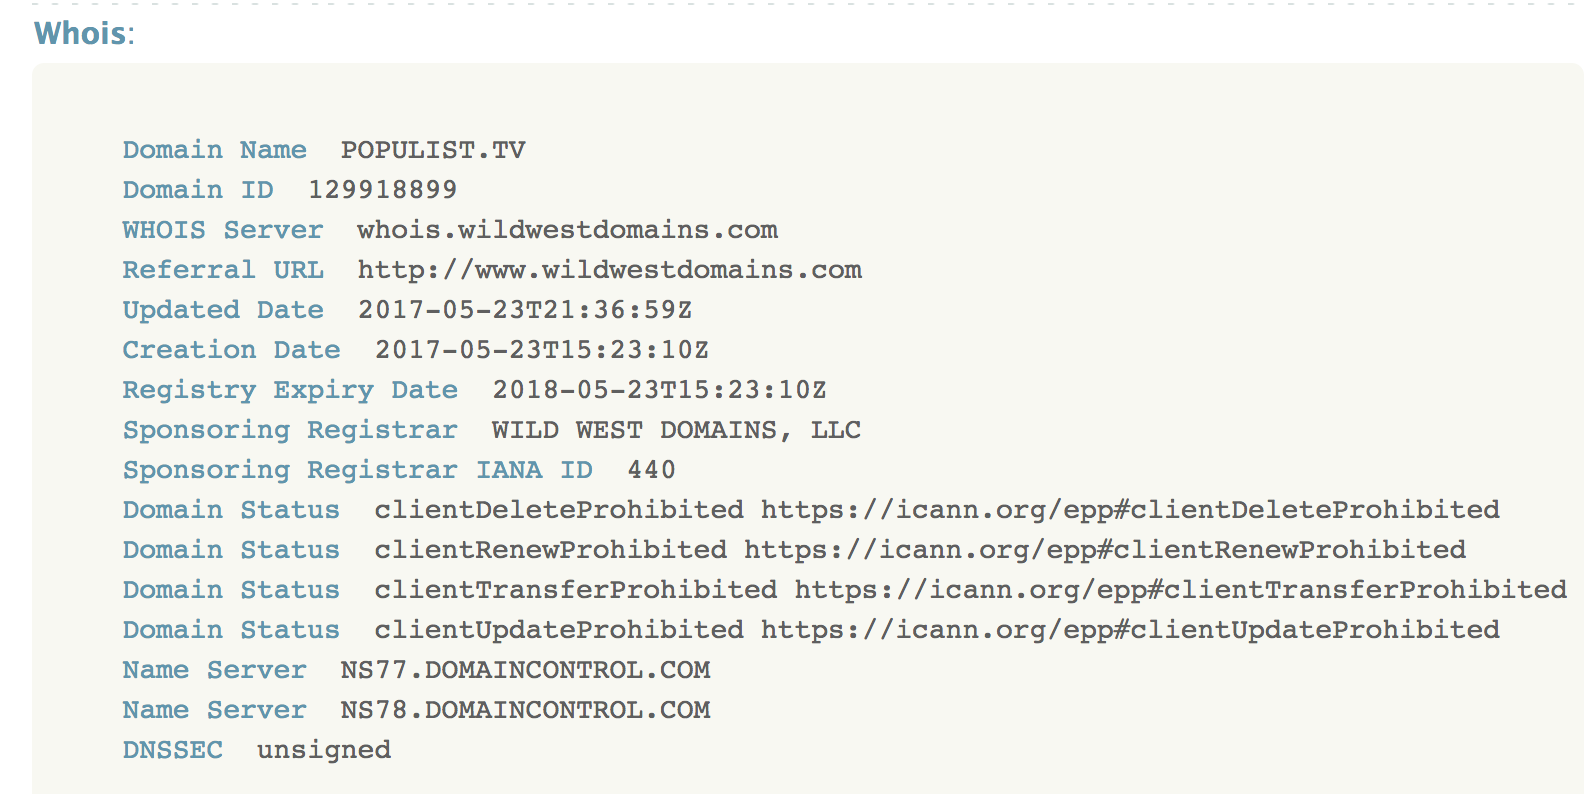The height and width of the screenshot is (794, 1594).
Task: Open the icann.org clientDeleteProhibited link
Action: [1130, 510]
